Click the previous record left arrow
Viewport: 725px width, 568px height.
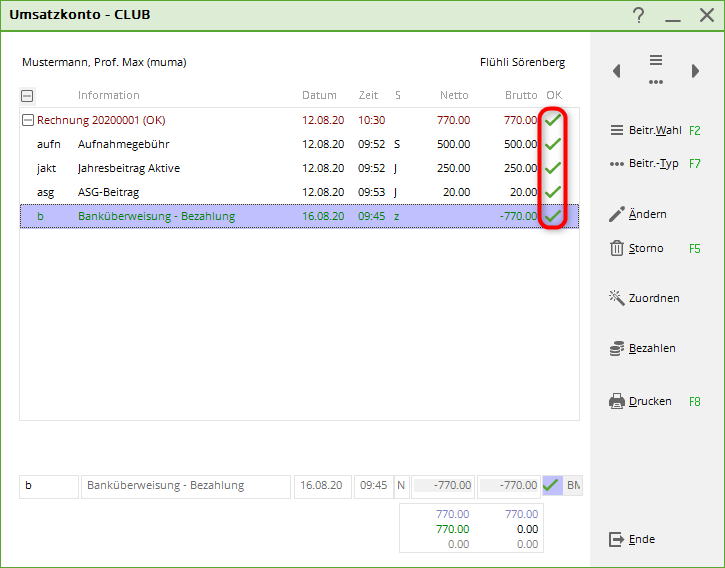point(617,71)
